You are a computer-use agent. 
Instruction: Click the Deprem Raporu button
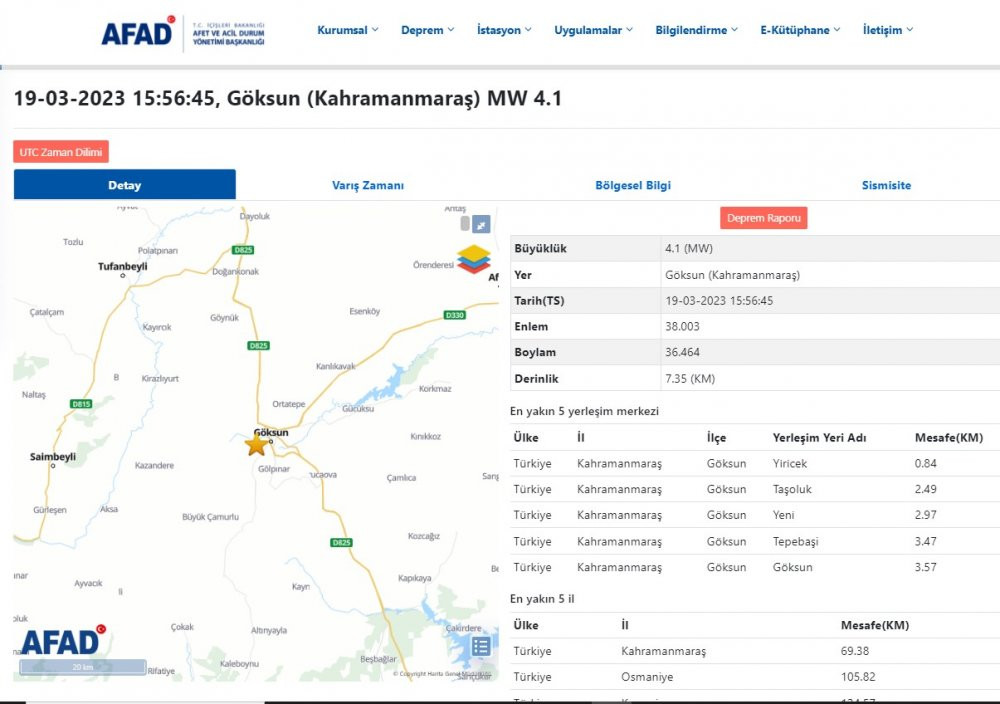[x=763, y=218]
